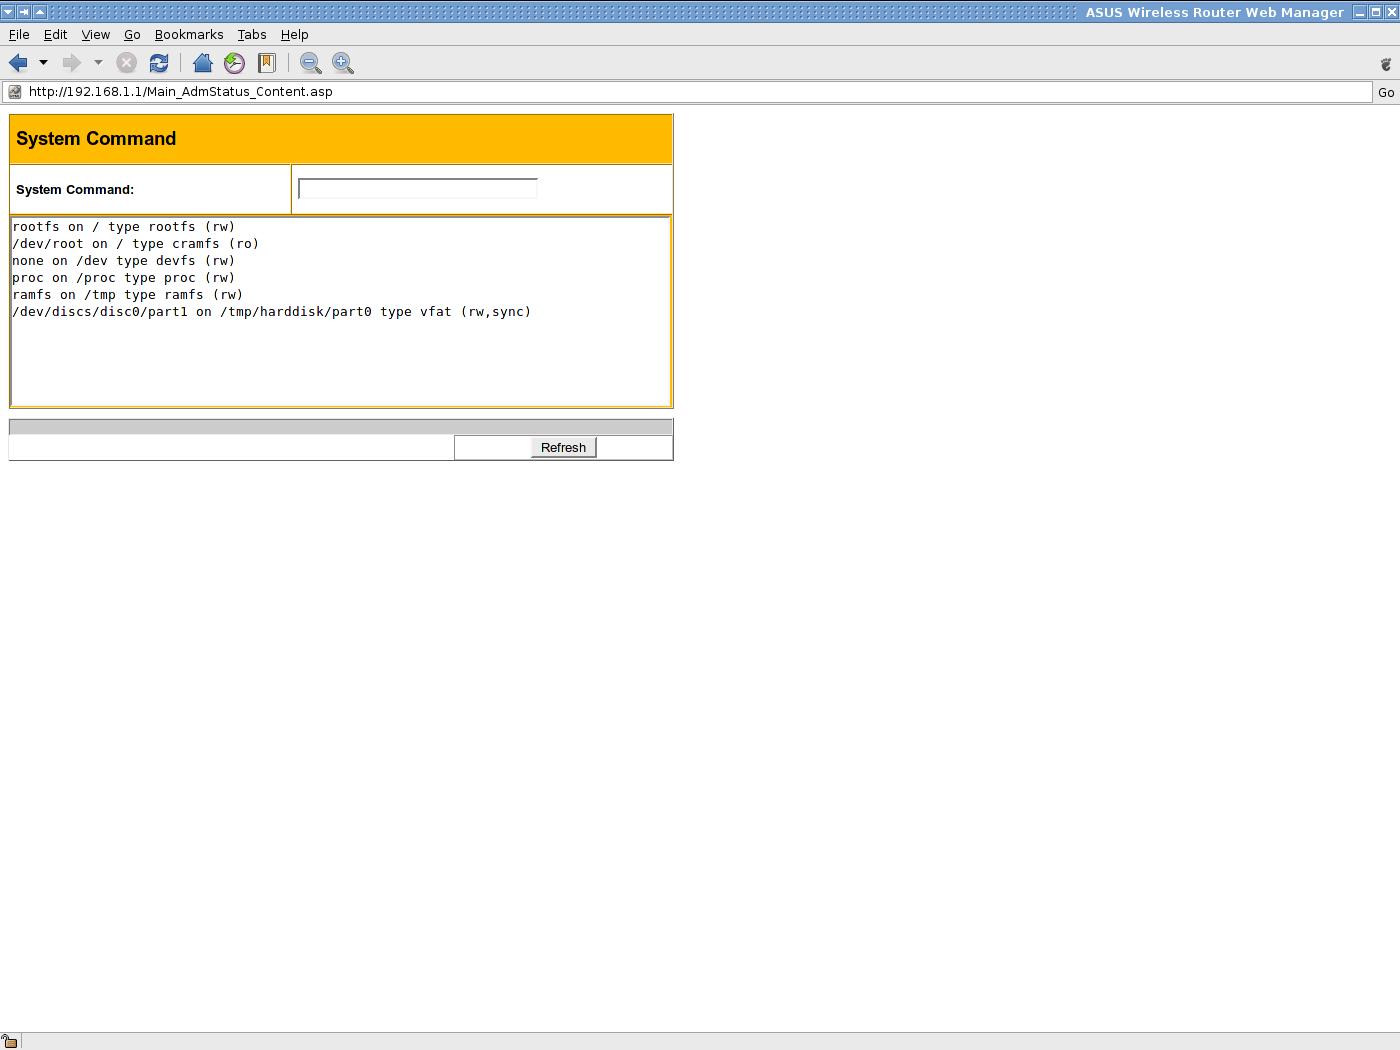Image resolution: width=1400 pixels, height=1050 pixels.
Task: Zoom out with the minus magnifier
Action: click(x=311, y=63)
